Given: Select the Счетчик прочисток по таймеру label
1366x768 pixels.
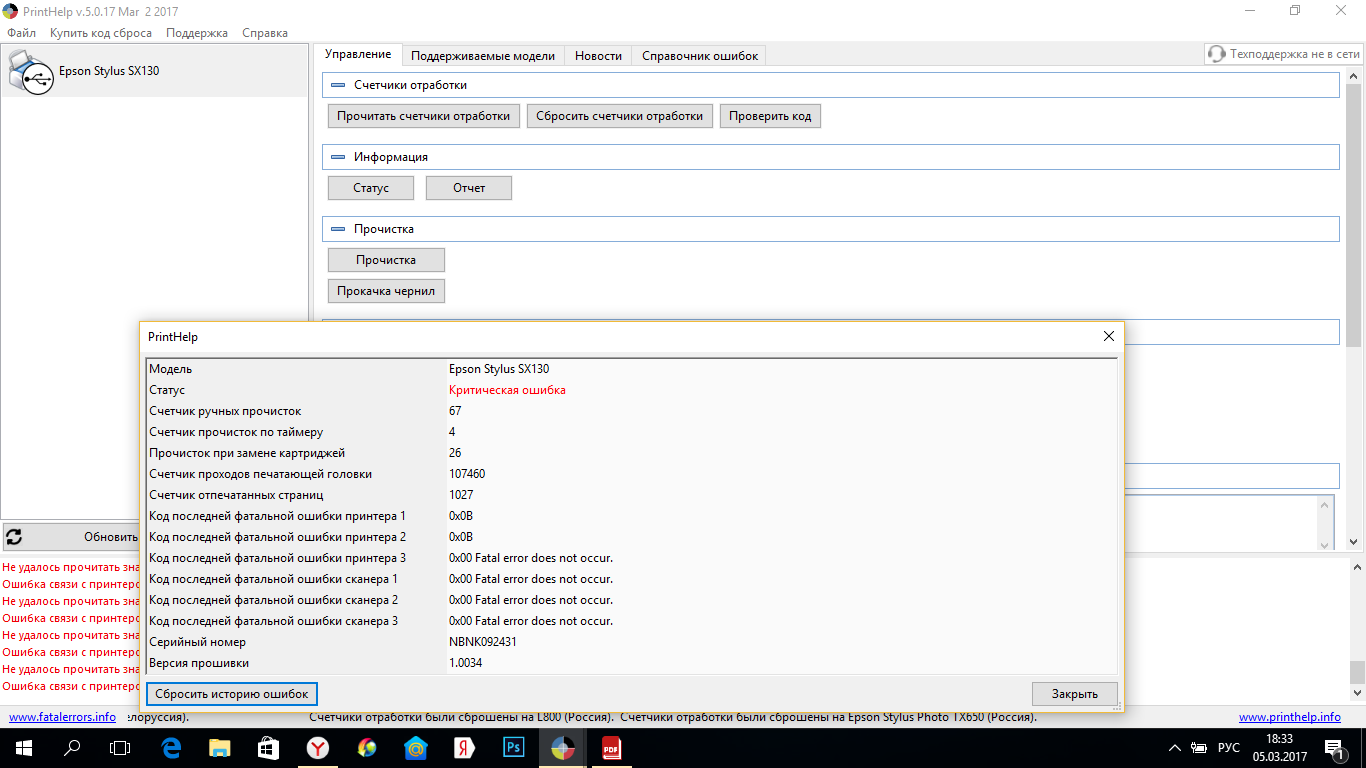Looking at the screenshot, I should point(236,432).
